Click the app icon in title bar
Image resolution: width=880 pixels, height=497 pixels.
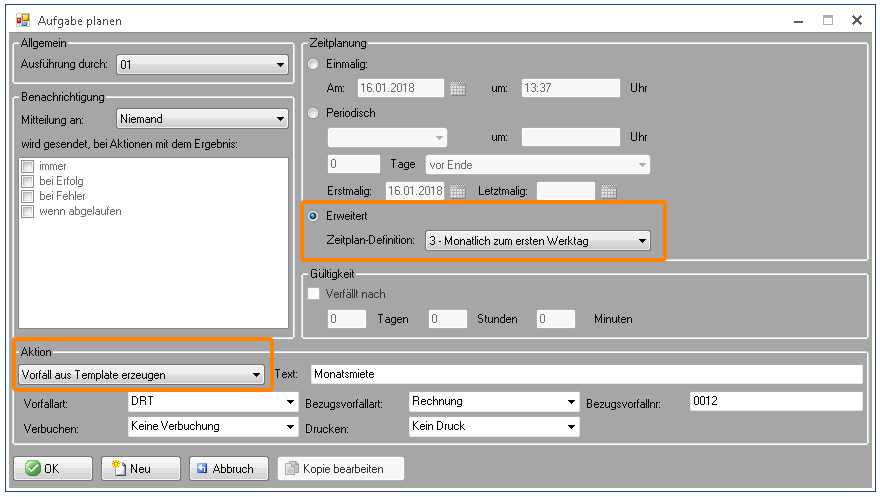click(x=23, y=20)
